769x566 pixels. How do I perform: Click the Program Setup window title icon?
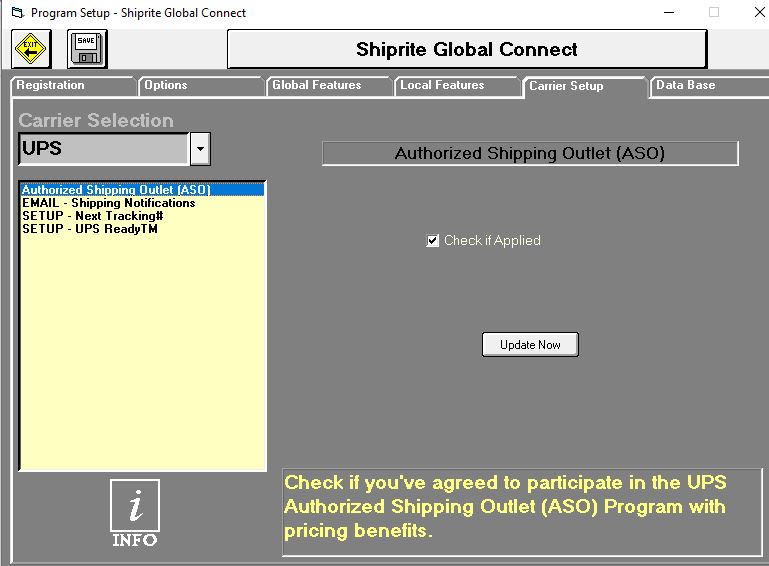tap(18, 13)
